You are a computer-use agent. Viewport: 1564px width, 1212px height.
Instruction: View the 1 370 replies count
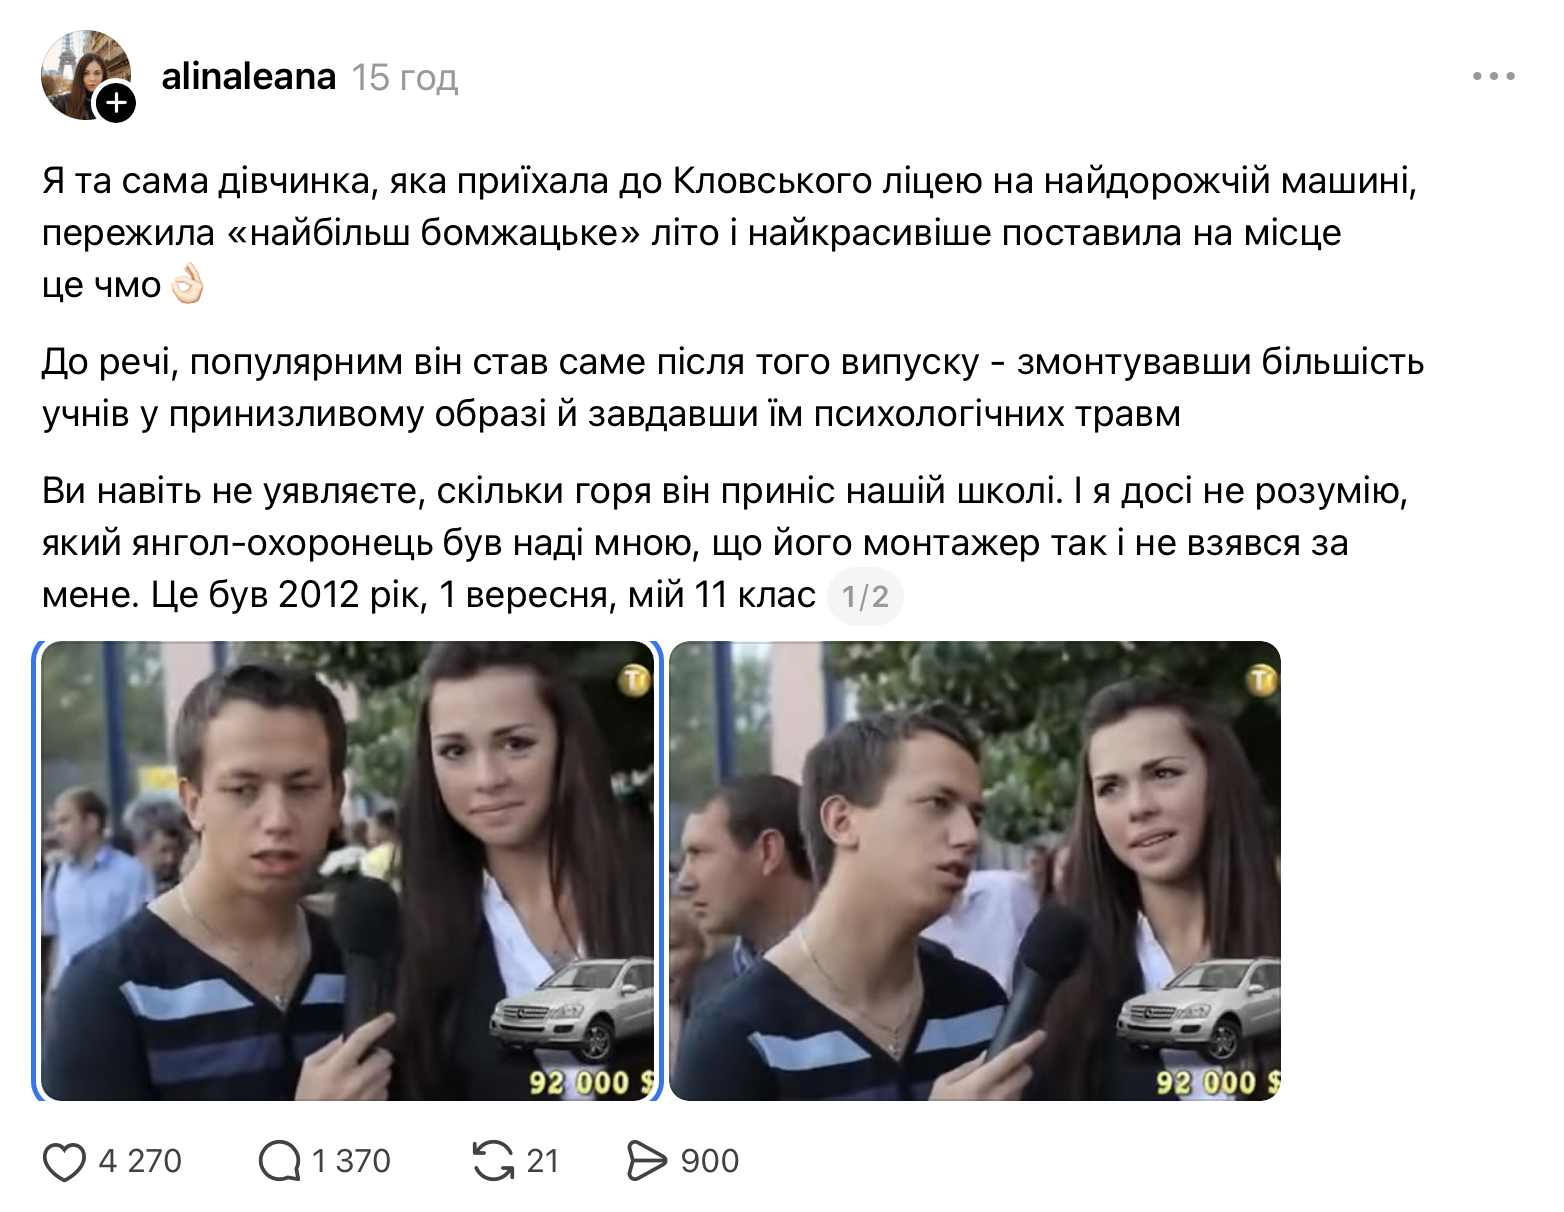[x=351, y=1161]
